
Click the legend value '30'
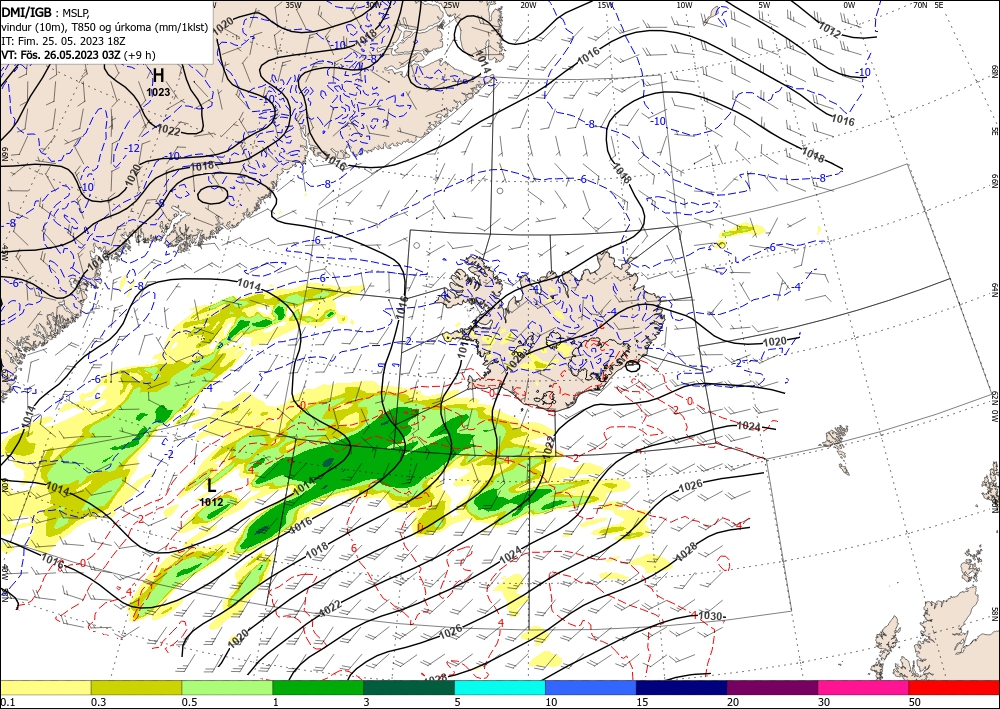824,702
